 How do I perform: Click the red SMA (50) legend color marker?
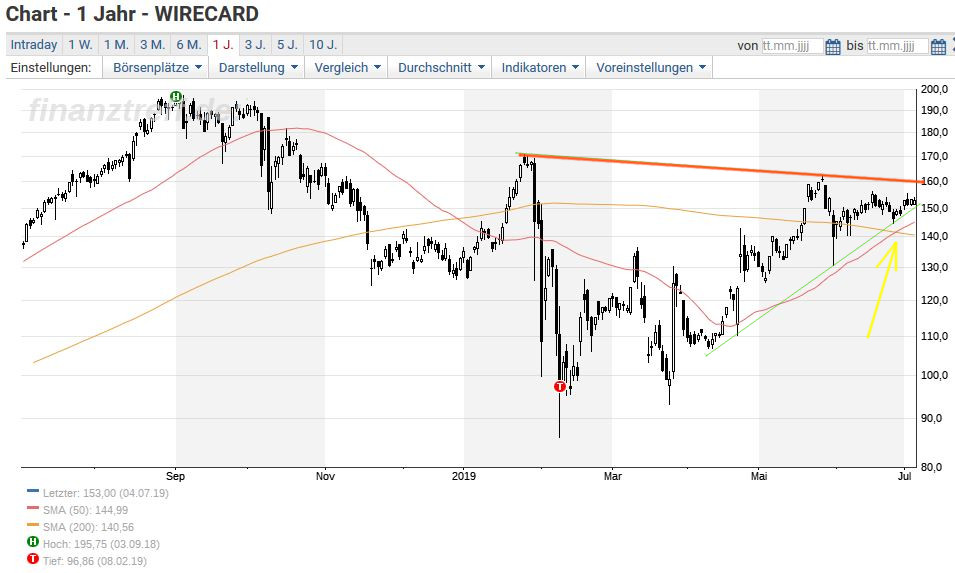[x=33, y=508]
